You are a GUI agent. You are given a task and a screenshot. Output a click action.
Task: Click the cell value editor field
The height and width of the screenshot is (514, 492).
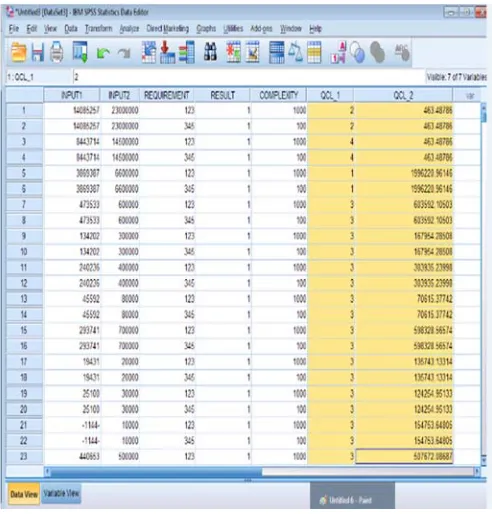pos(248,77)
